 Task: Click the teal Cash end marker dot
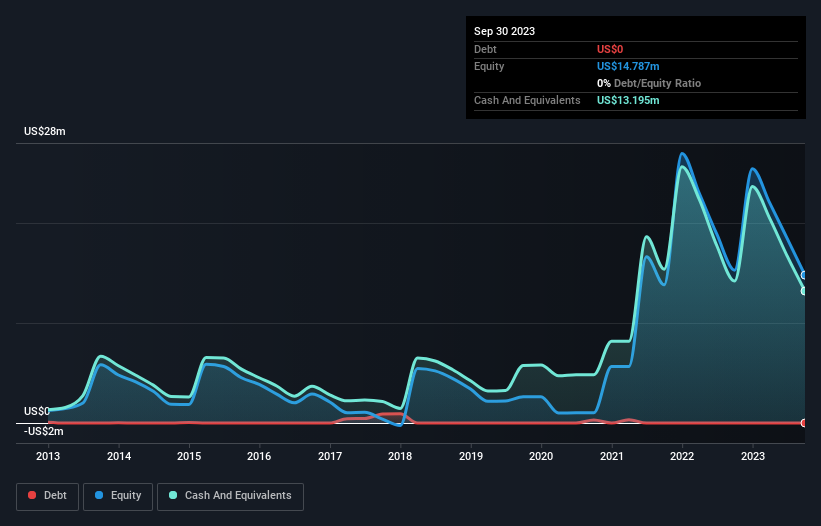(804, 290)
